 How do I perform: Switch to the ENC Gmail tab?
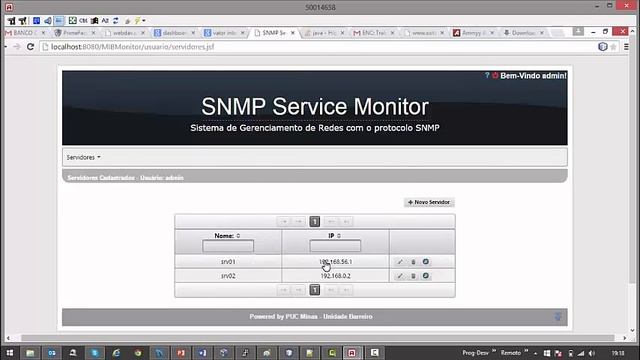pyautogui.click(x=374, y=33)
